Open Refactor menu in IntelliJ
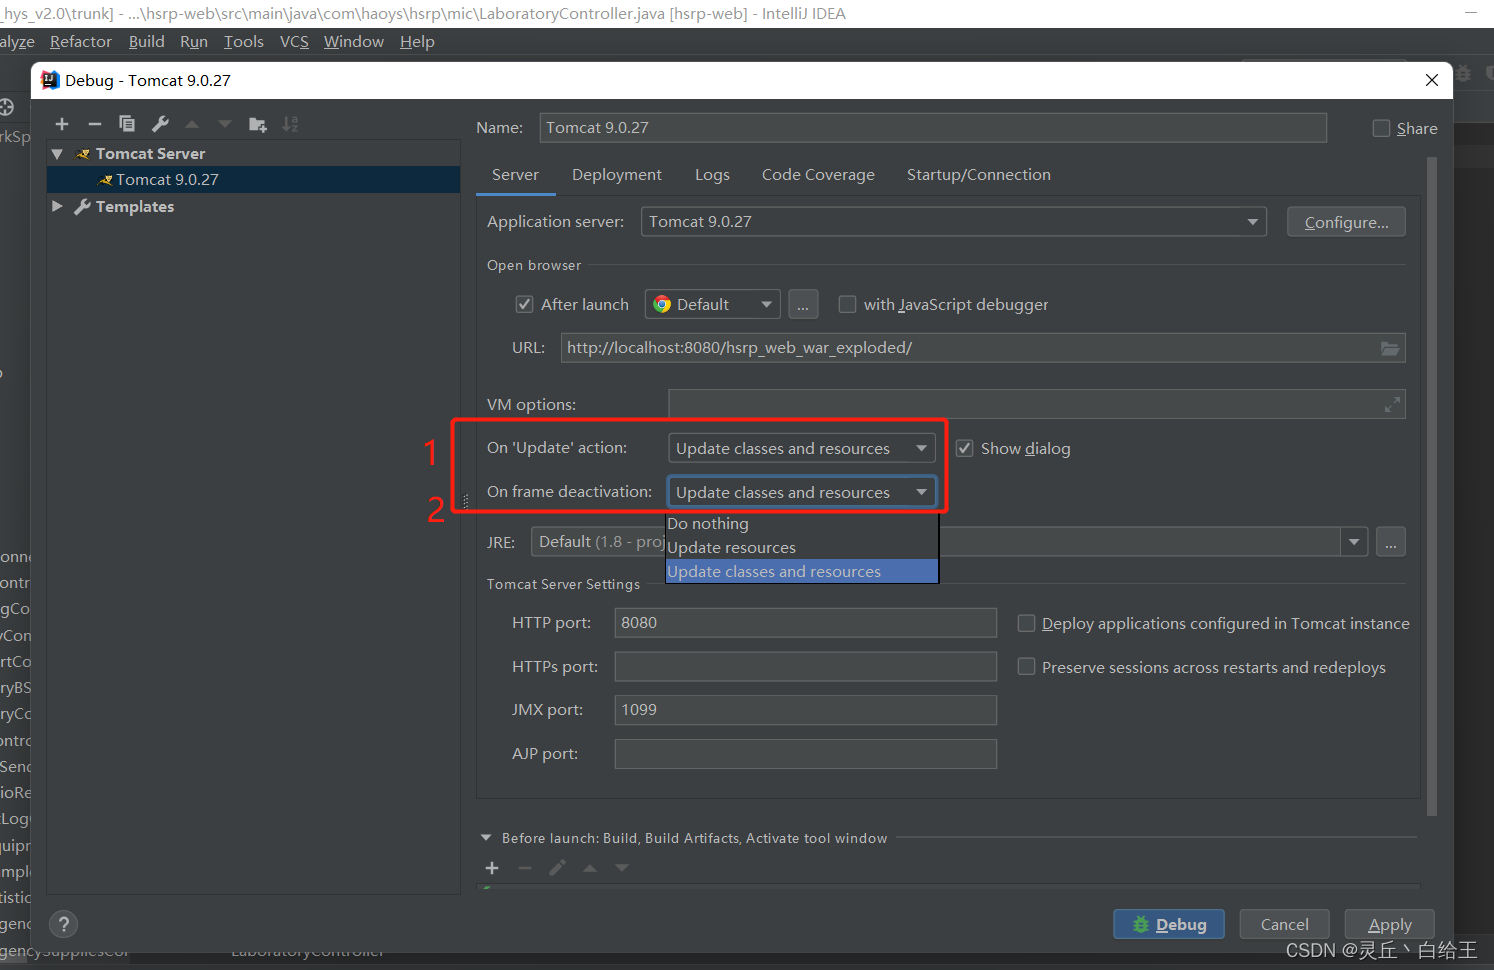The height and width of the screenshot is (970, 1494). click(x=81, y=42)
